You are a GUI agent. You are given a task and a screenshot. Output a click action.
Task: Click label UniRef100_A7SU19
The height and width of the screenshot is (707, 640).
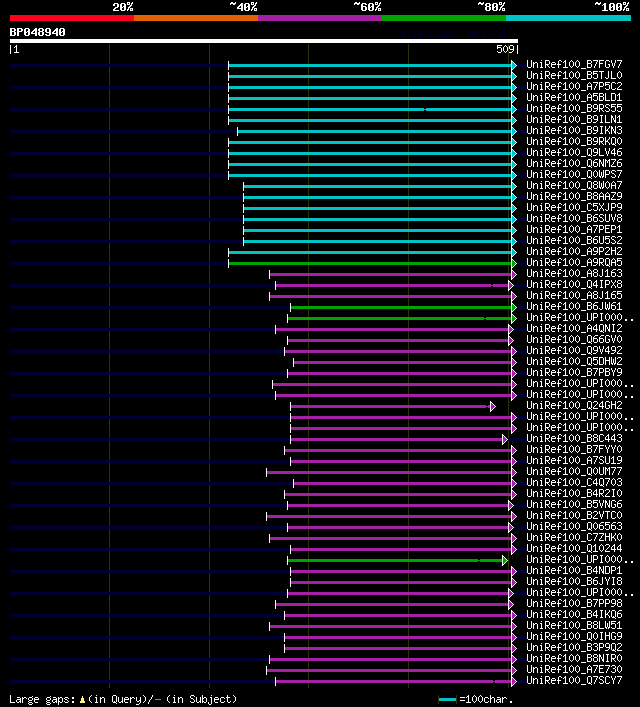click(x=574, y=460)
